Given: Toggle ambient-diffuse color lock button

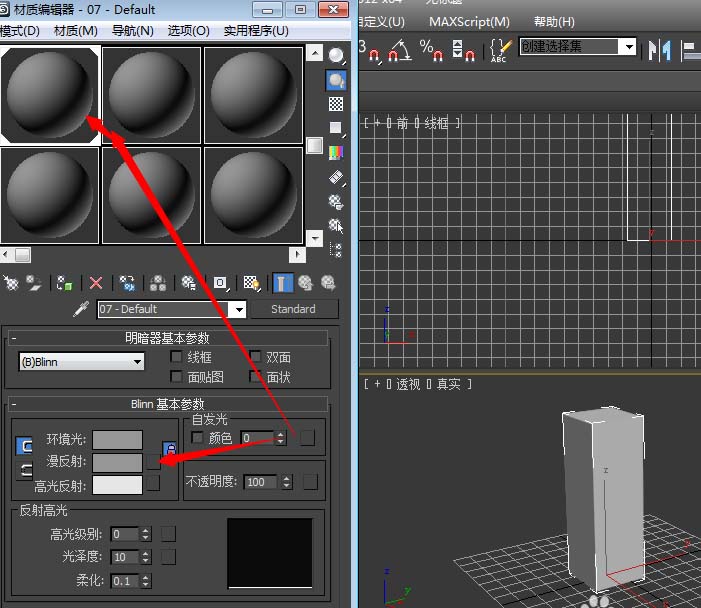Looking at the screenshot, I should tap(24, 446).
